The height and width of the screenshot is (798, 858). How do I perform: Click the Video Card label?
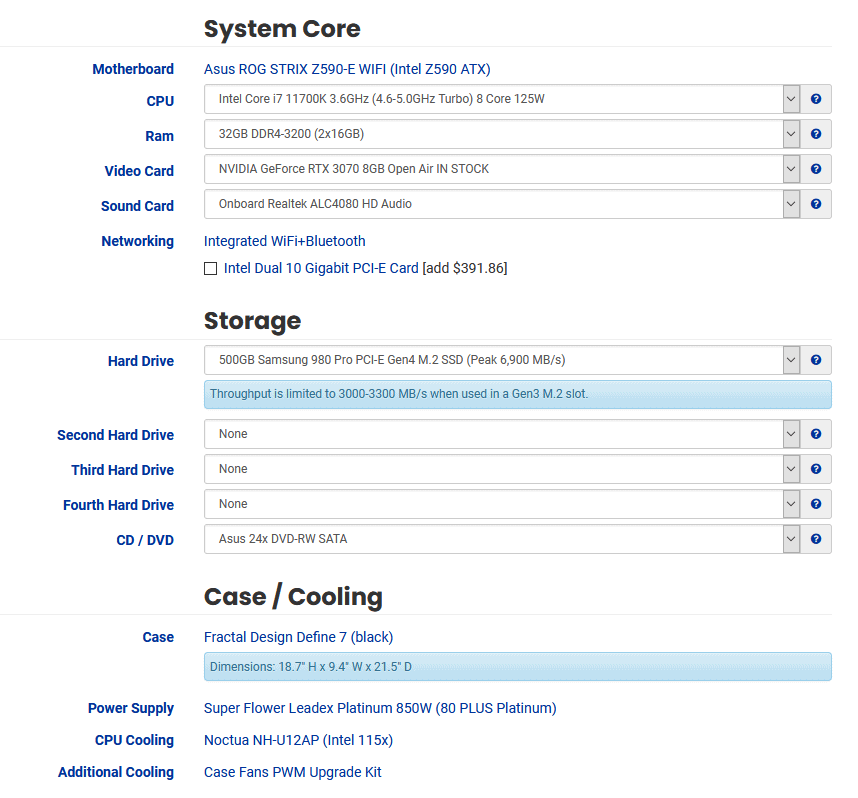[139, 171]
